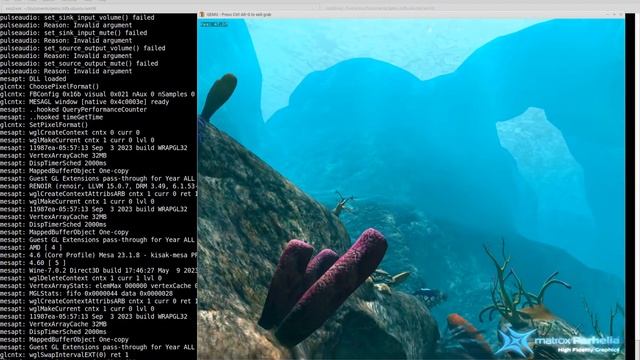Image resolution: width=640 pixels, height=360 pixels.
Task: Click inside the QEMU underwater scene display
Action: [x=411, y=189]
